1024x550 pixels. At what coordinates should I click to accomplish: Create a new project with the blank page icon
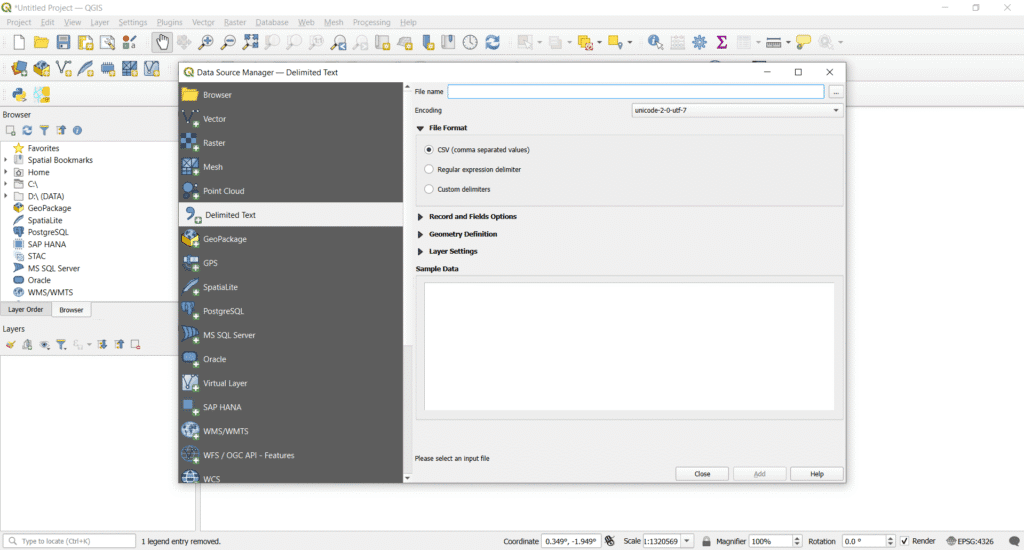click(x=19, y=42)
